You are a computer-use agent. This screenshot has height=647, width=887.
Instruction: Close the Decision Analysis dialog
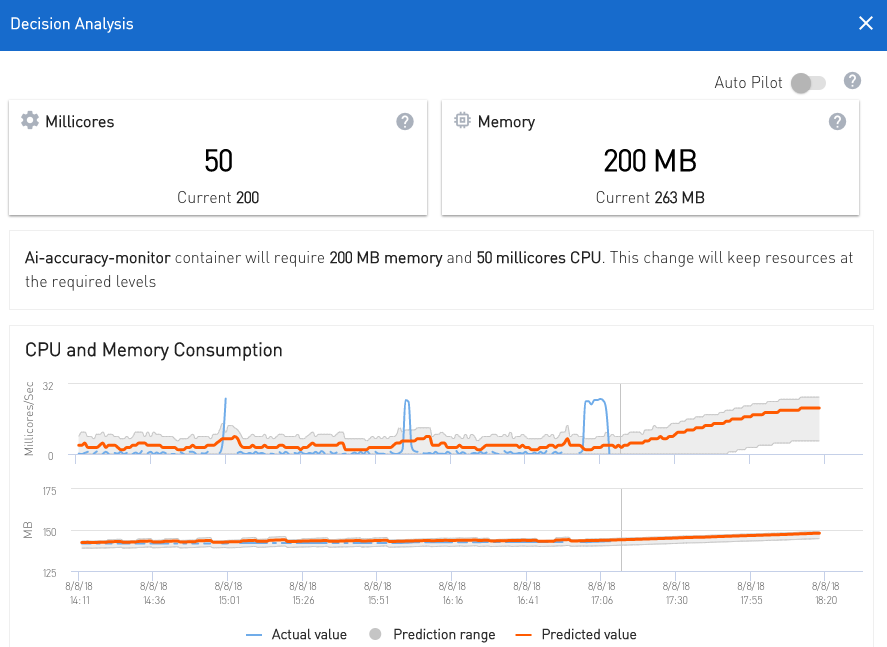(865, 23)
